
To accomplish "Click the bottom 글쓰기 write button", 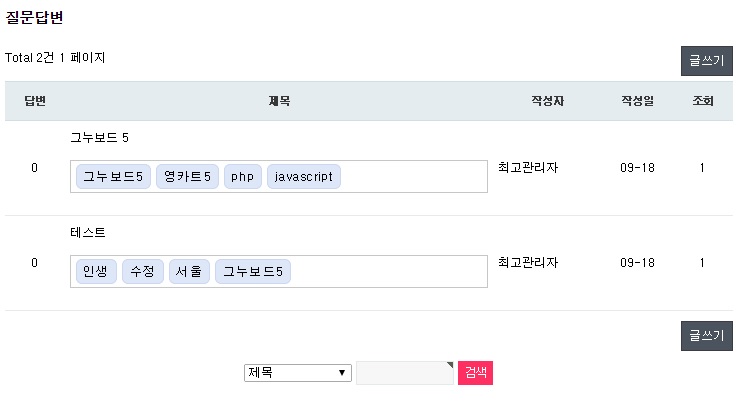I will point(706,335).
